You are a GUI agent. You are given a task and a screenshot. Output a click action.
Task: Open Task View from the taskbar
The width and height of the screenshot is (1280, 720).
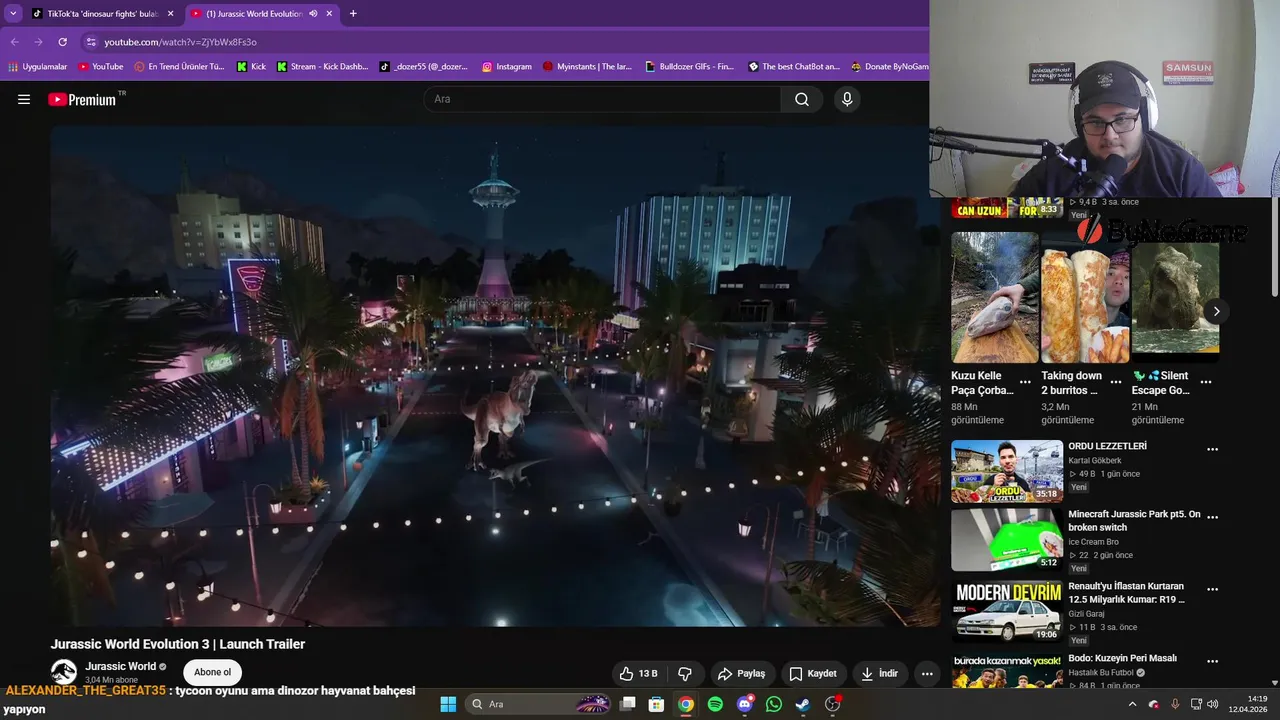pyautogui.click(x=627, y=704)
